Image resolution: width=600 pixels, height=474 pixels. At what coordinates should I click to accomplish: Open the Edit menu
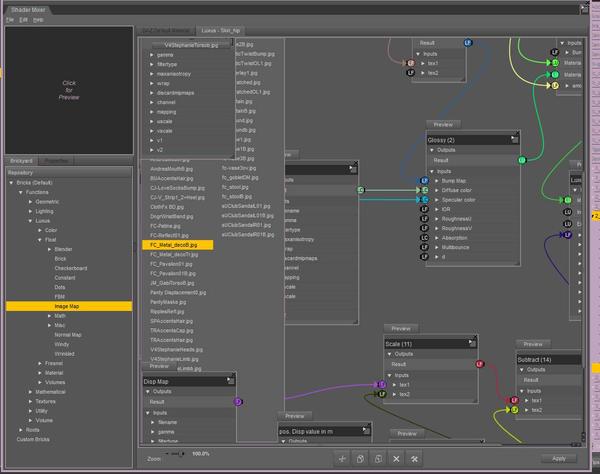point(23,20)
